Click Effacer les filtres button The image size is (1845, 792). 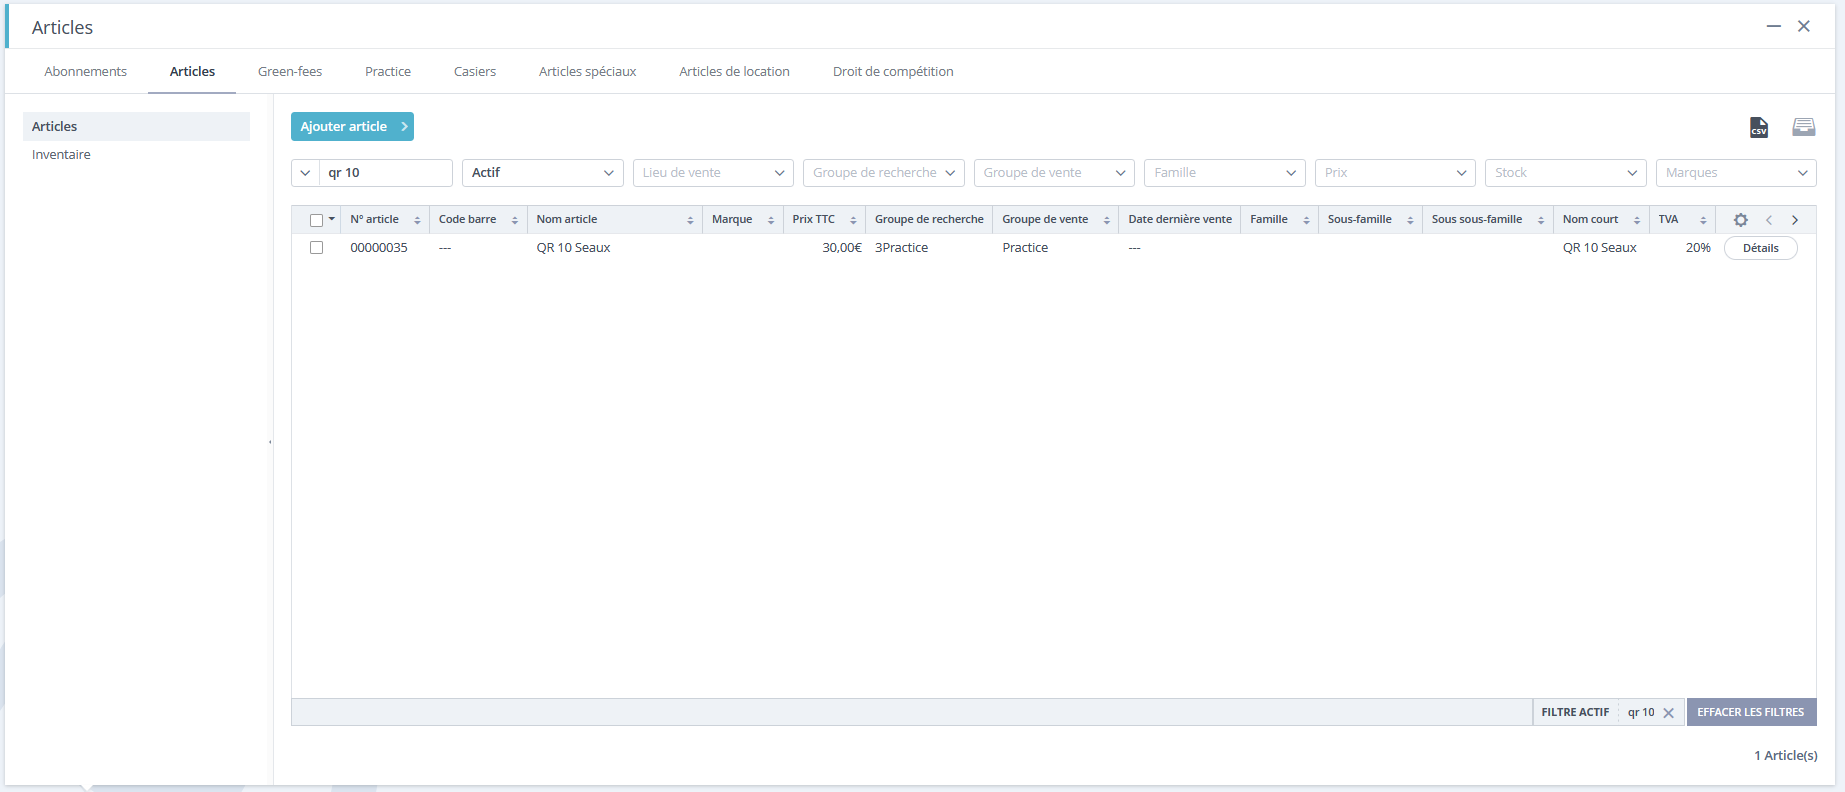click(1751, 712)
